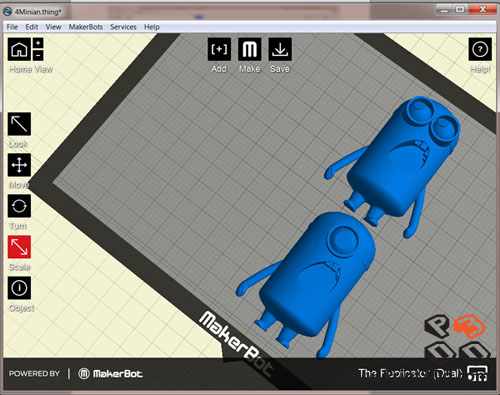500x395 pixels.
Task: Click the Save download icon
Action: (280, 49)
